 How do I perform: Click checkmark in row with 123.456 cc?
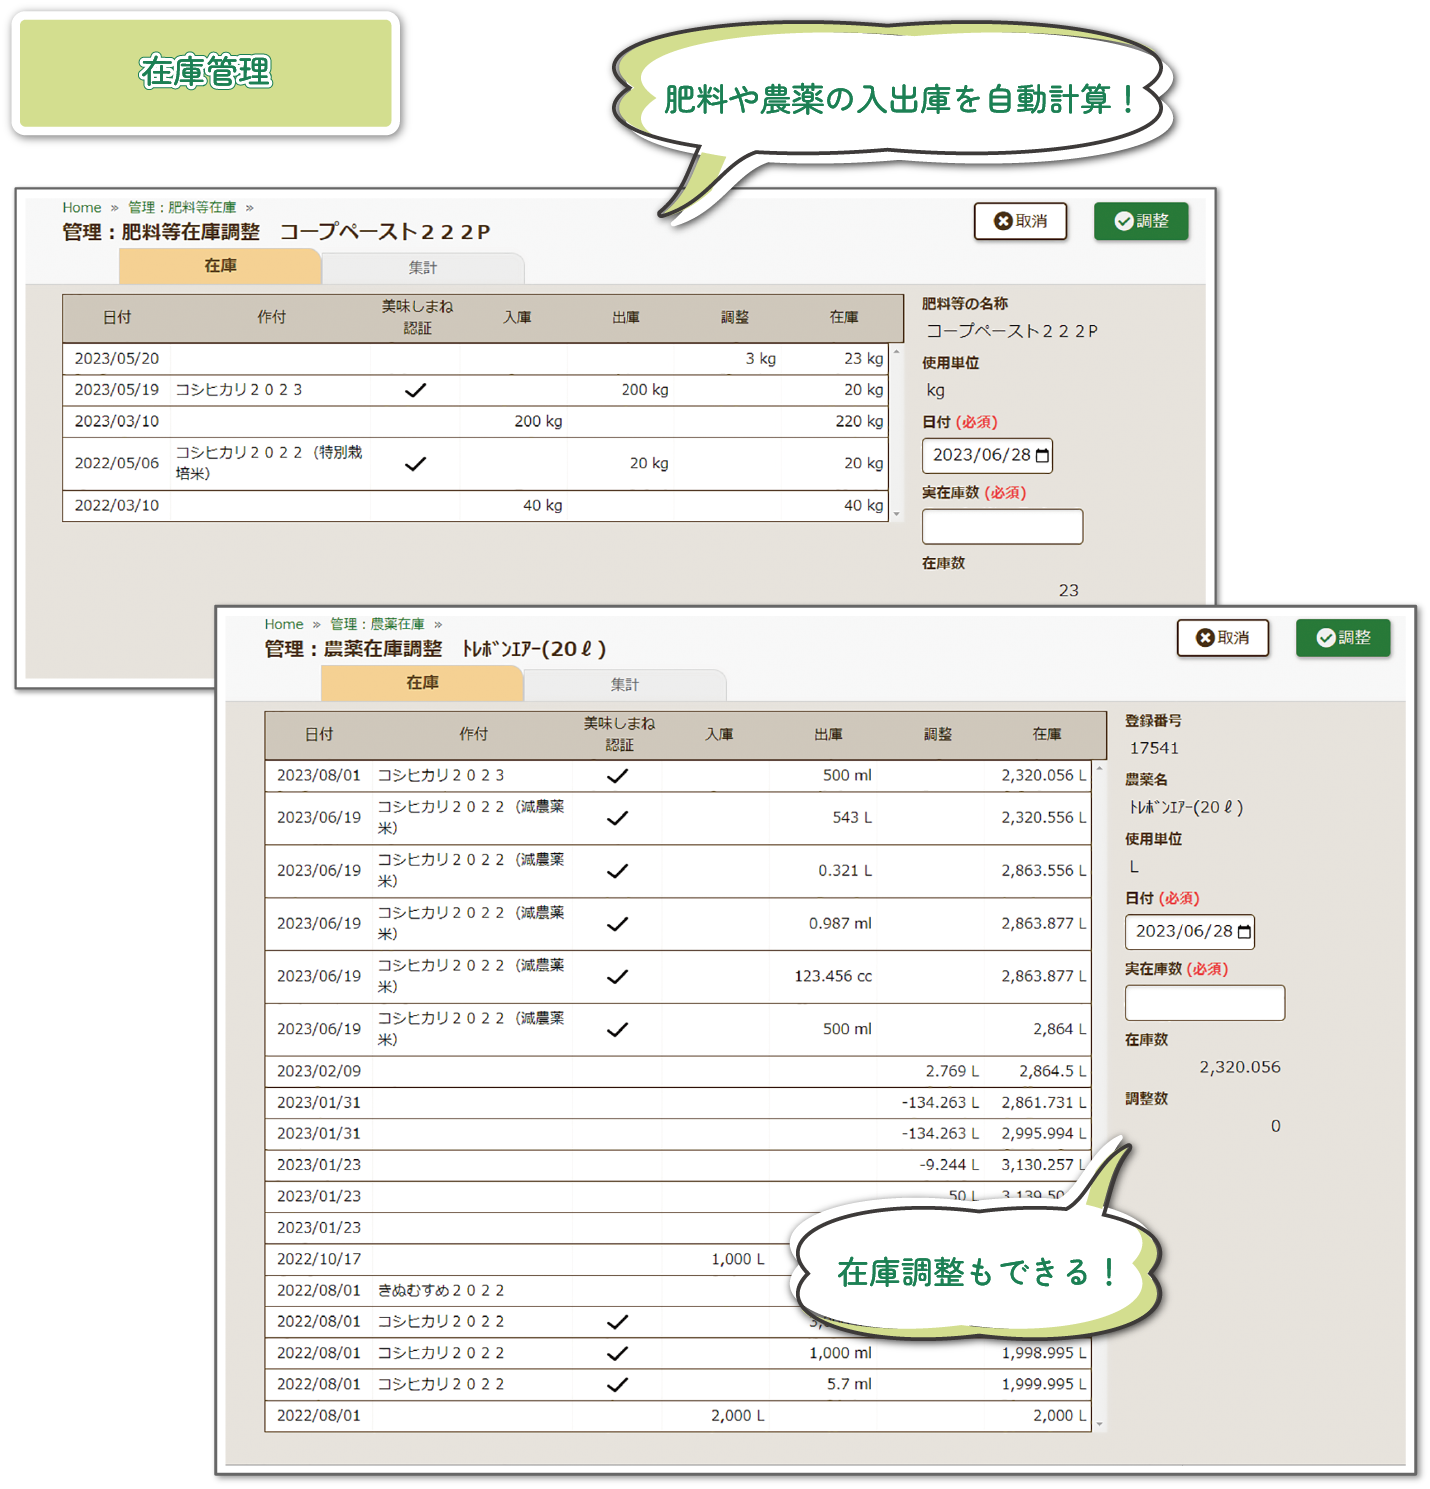point(618,976)
